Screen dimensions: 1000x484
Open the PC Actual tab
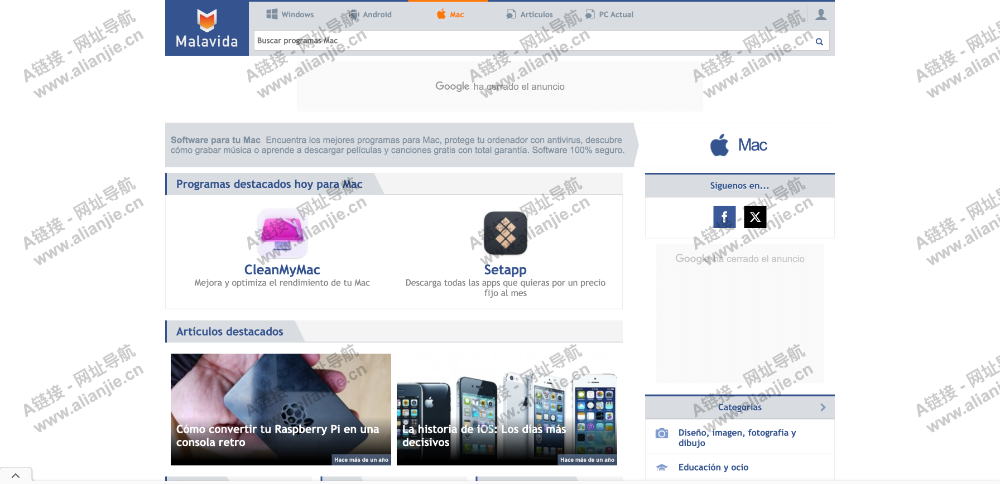point(609,14)
